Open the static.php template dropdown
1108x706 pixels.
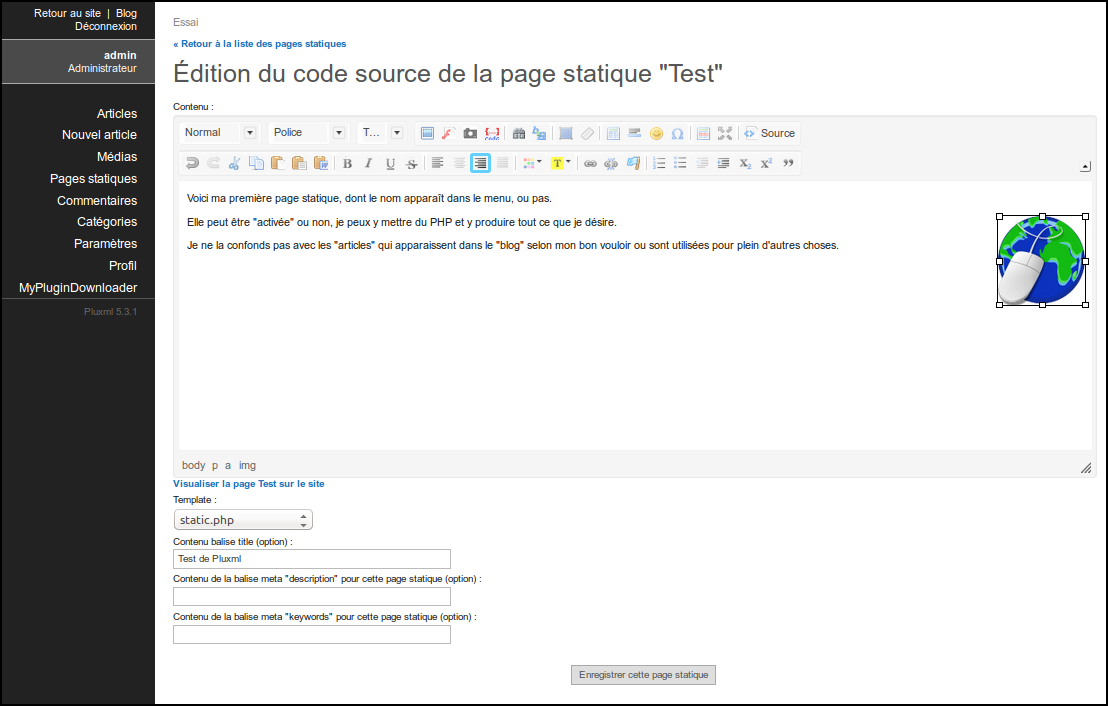click(x=243, y=520)
